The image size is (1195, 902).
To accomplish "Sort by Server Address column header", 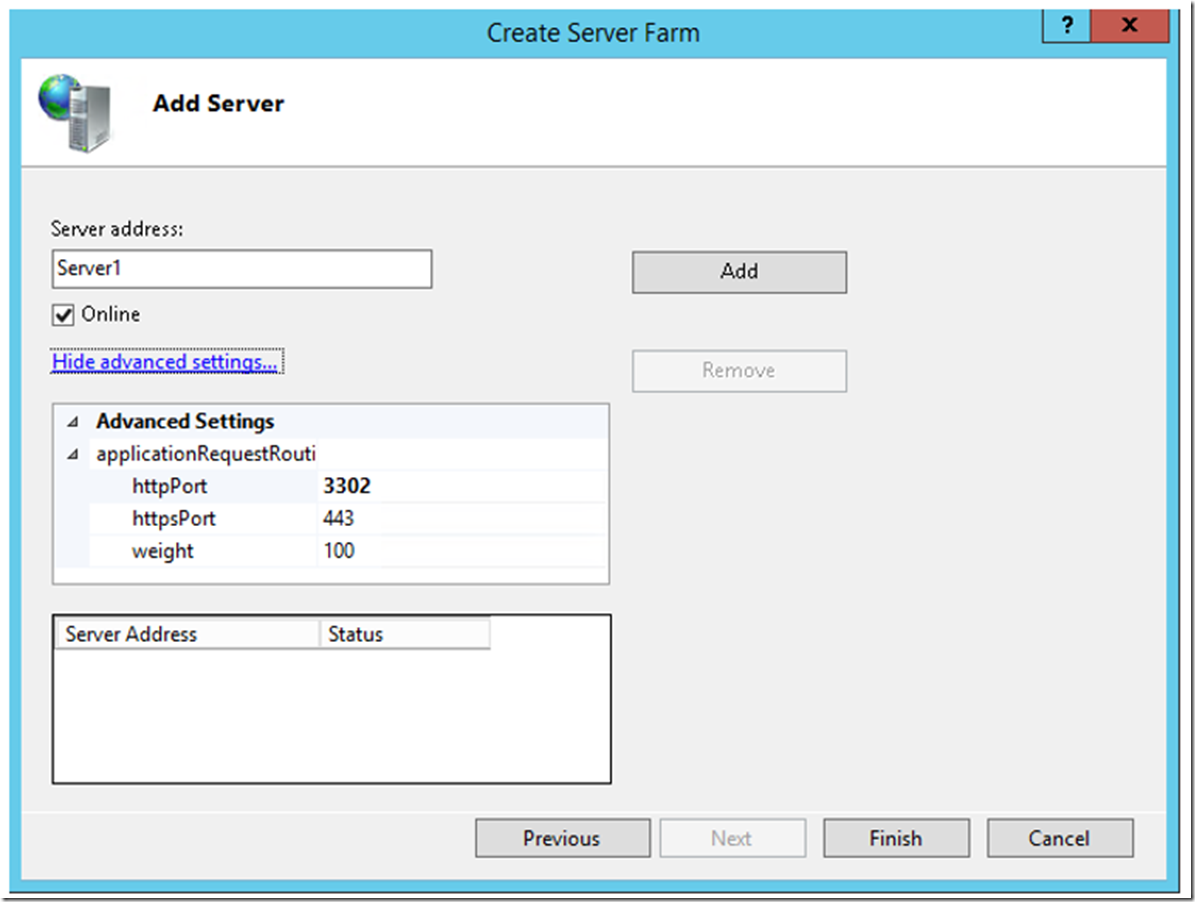I will [x=187, y=634].
